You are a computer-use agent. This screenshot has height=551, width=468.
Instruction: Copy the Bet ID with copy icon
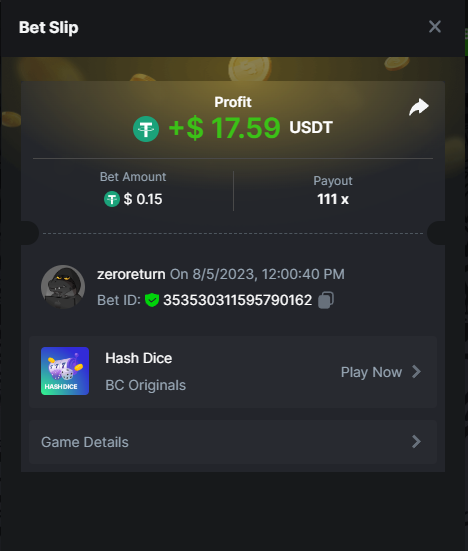click(326, 300)
